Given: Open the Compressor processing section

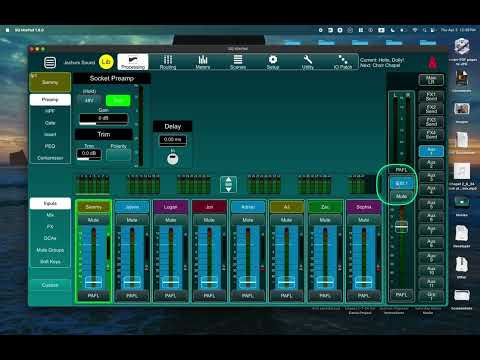Looking at the screenshot, I should point(50,158).
